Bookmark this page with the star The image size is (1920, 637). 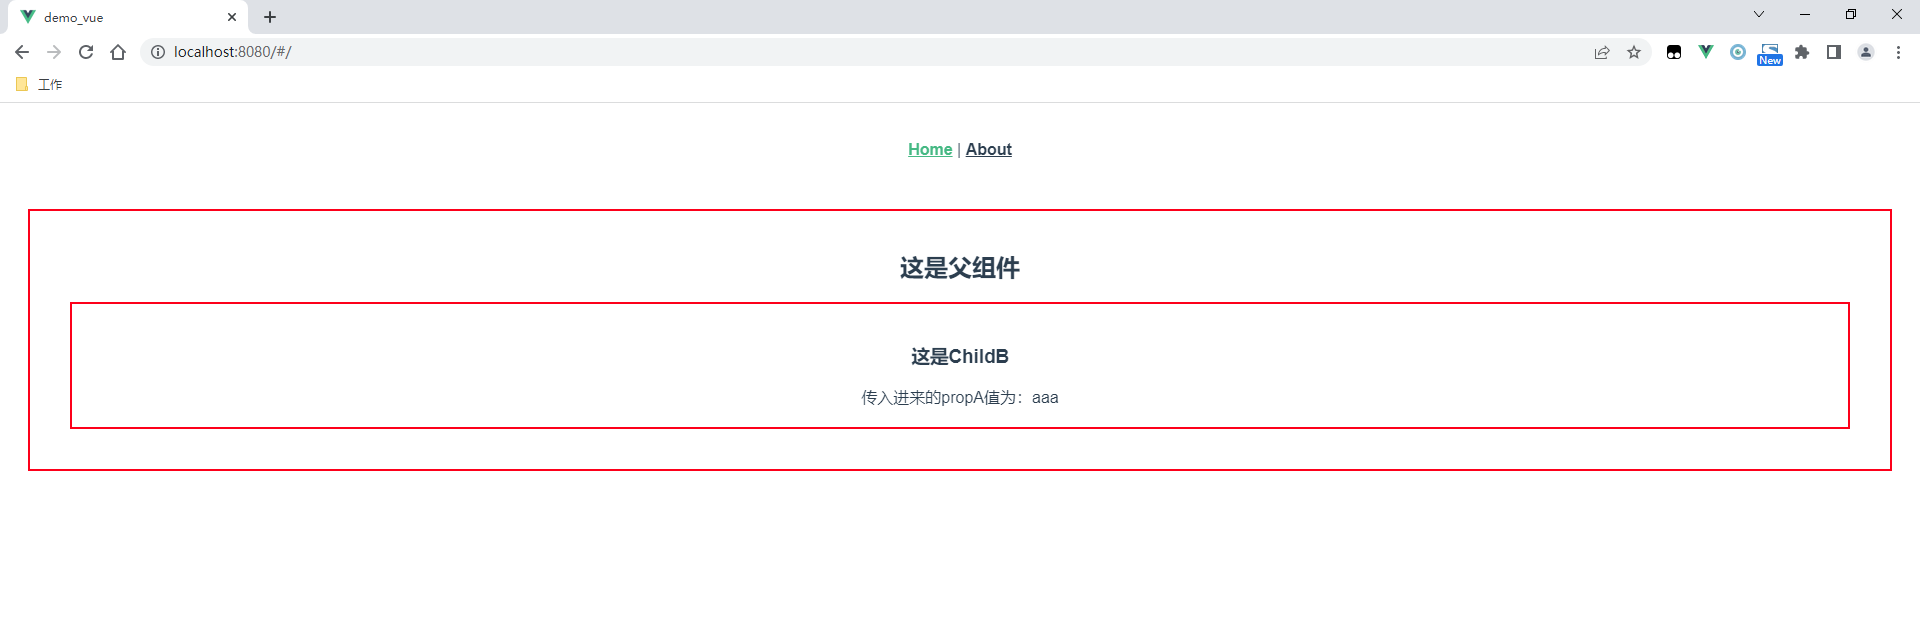[1634, 52]
